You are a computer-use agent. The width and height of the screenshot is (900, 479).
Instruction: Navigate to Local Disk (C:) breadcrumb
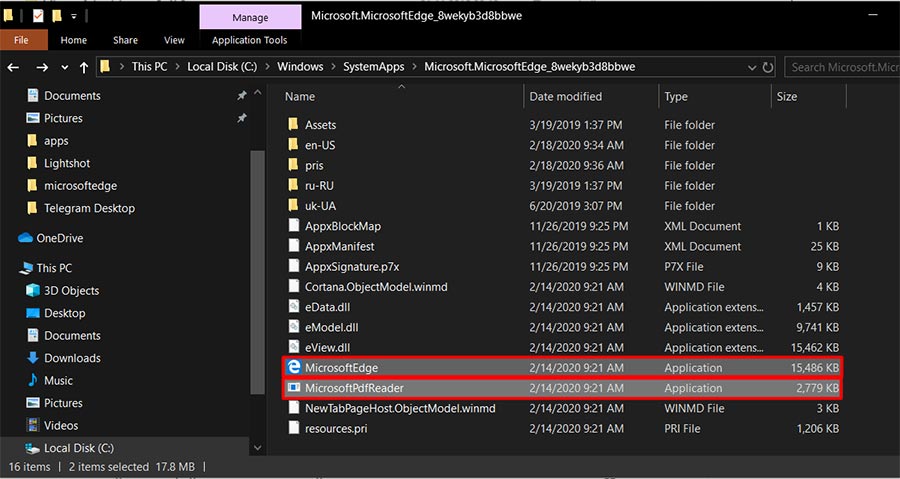(x=222, y=67)
